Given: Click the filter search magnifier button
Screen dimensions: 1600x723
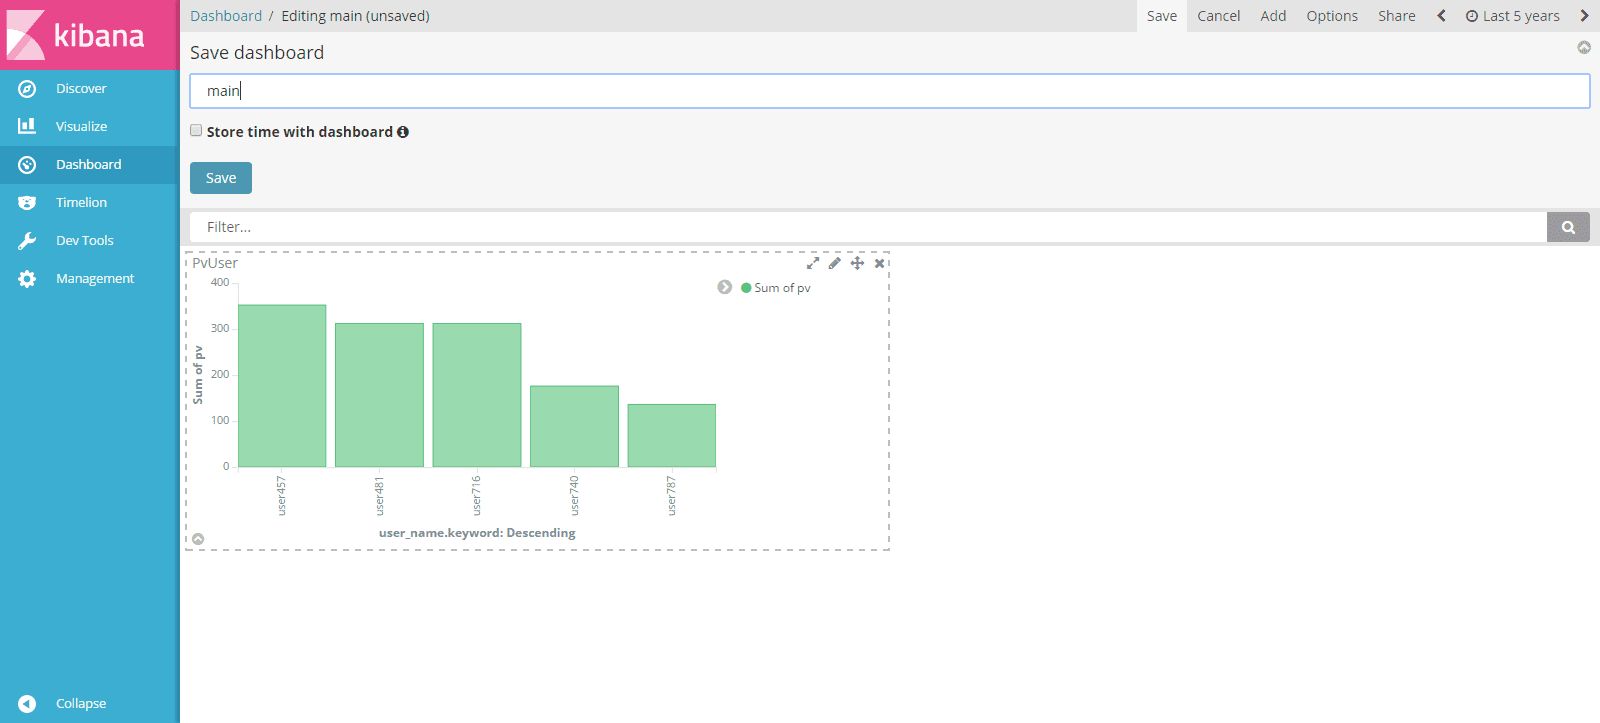Looking at the screenshot, I should 1568,227.
